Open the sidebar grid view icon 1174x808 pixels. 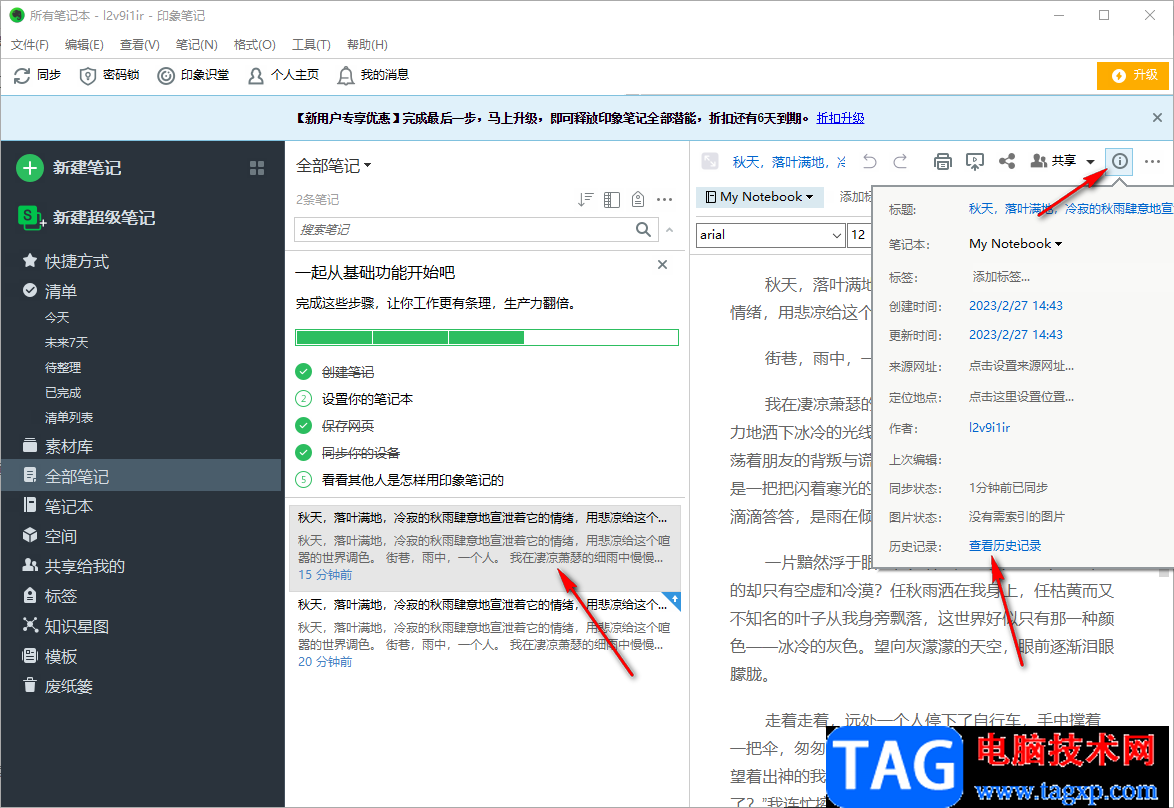click(x=257, y=168)
